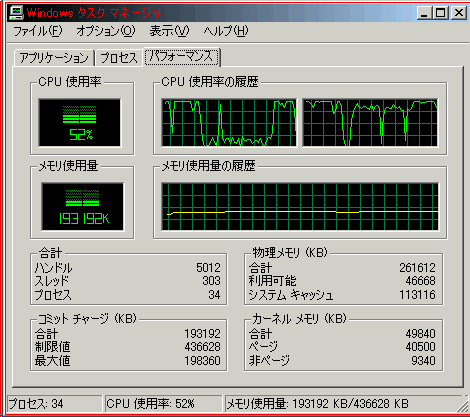Click the physical memory total 261612
Screen dimensions: 470x417
pyautogui.click(x=417, y=268)
